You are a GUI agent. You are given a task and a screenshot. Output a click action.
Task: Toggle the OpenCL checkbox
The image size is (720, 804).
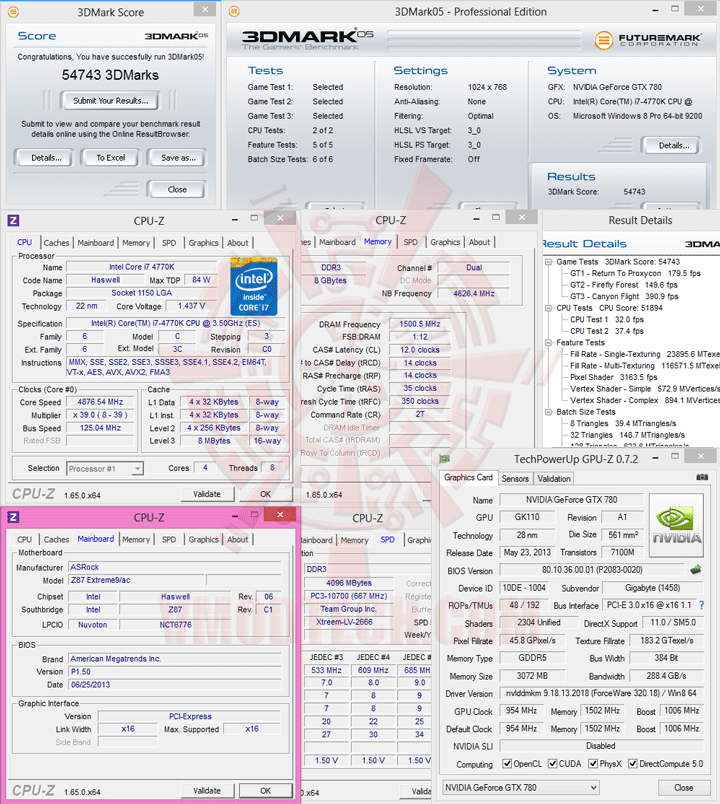[507, 763]
